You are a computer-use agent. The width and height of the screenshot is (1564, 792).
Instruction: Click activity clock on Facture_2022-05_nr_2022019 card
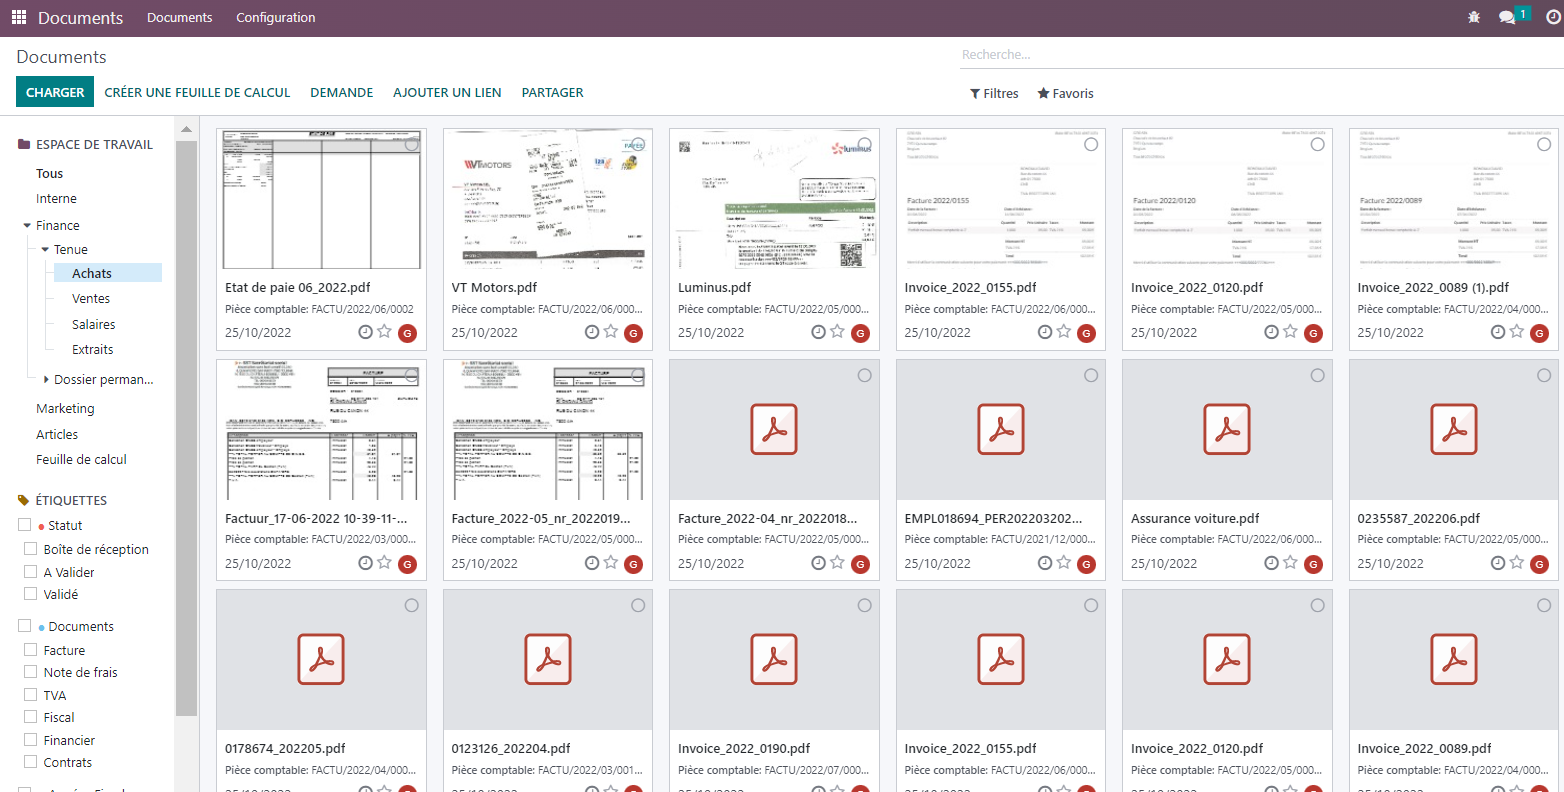point(592,563)
